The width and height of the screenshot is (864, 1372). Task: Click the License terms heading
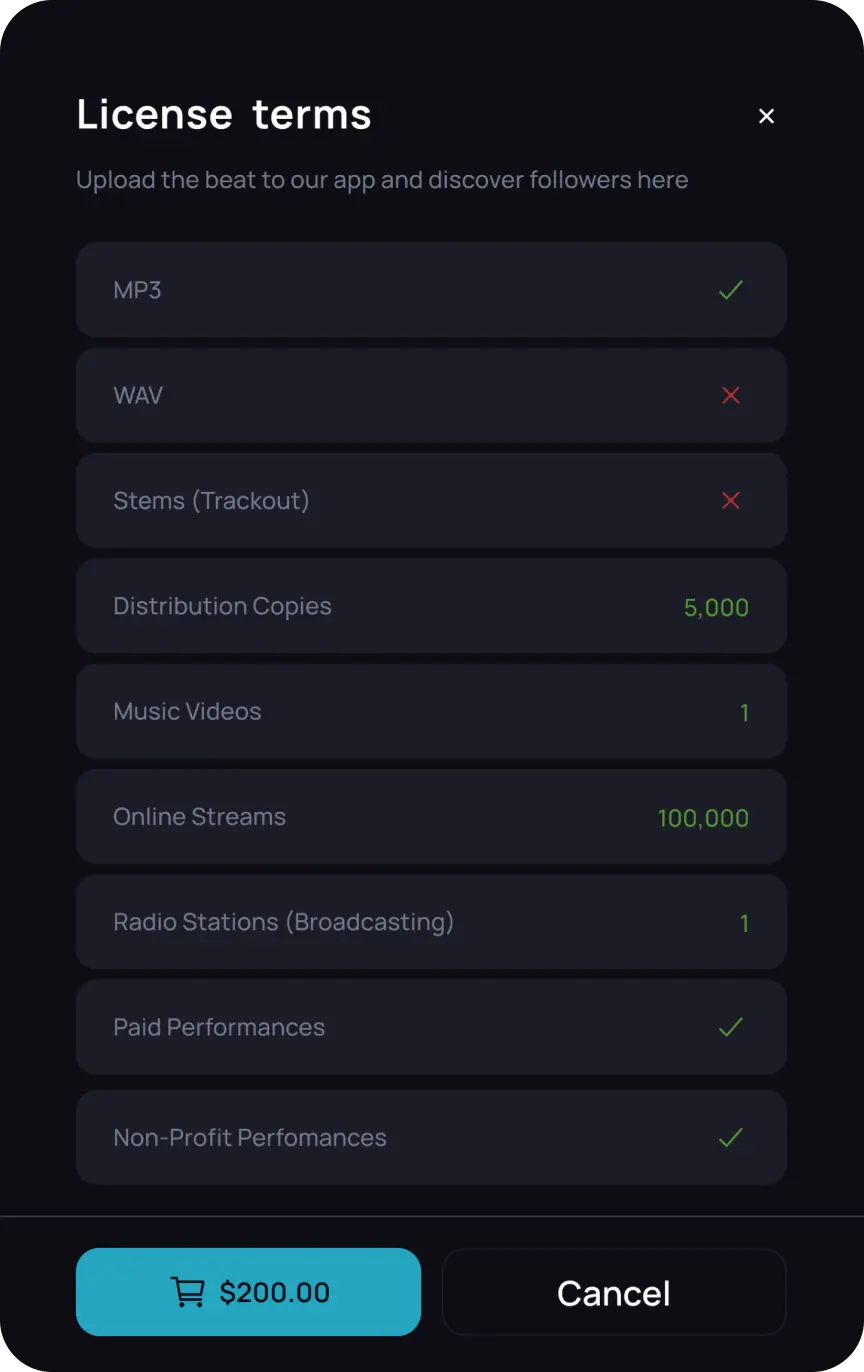(x=224, y=114)
